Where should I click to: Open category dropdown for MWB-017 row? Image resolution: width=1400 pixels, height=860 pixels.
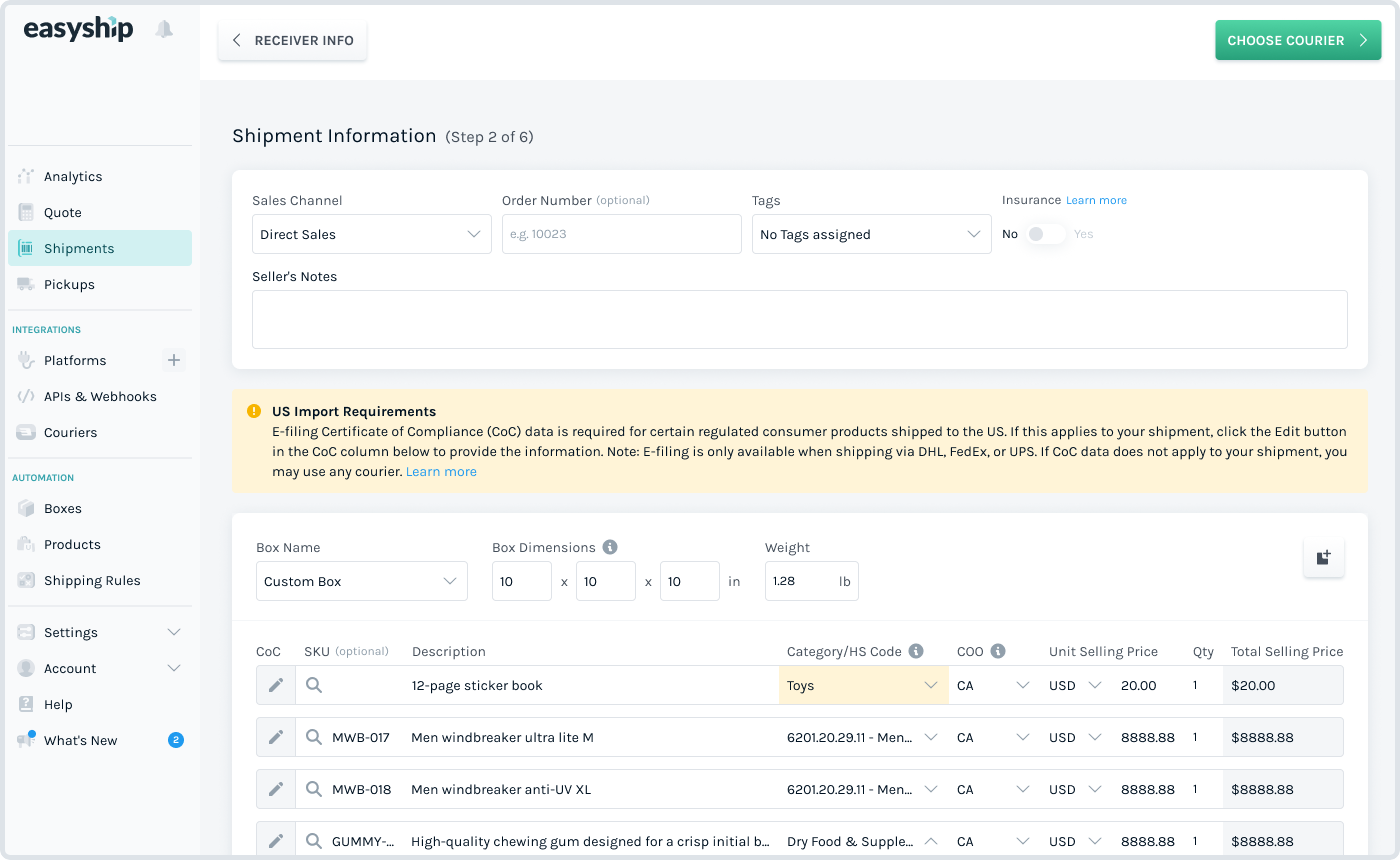[864, 737]
